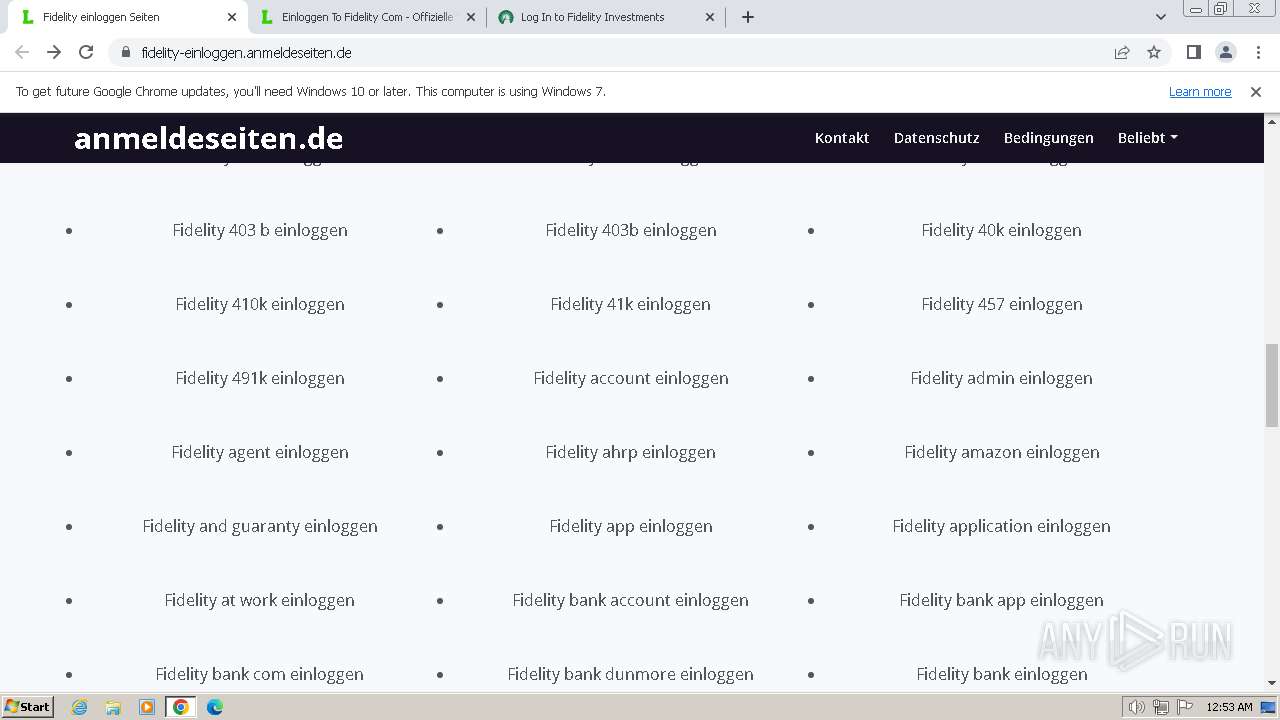Launch Microsoft Edge from taskbar

pos(215,707)
